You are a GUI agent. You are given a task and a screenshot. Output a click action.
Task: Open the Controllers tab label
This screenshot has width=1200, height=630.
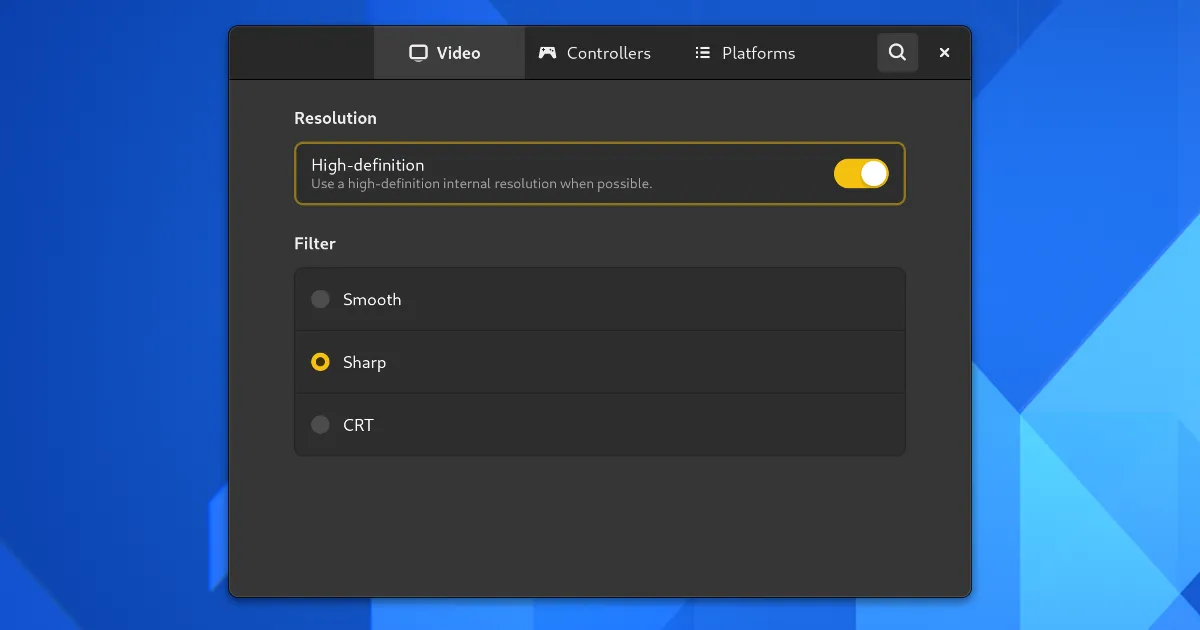tap(608, 53)
